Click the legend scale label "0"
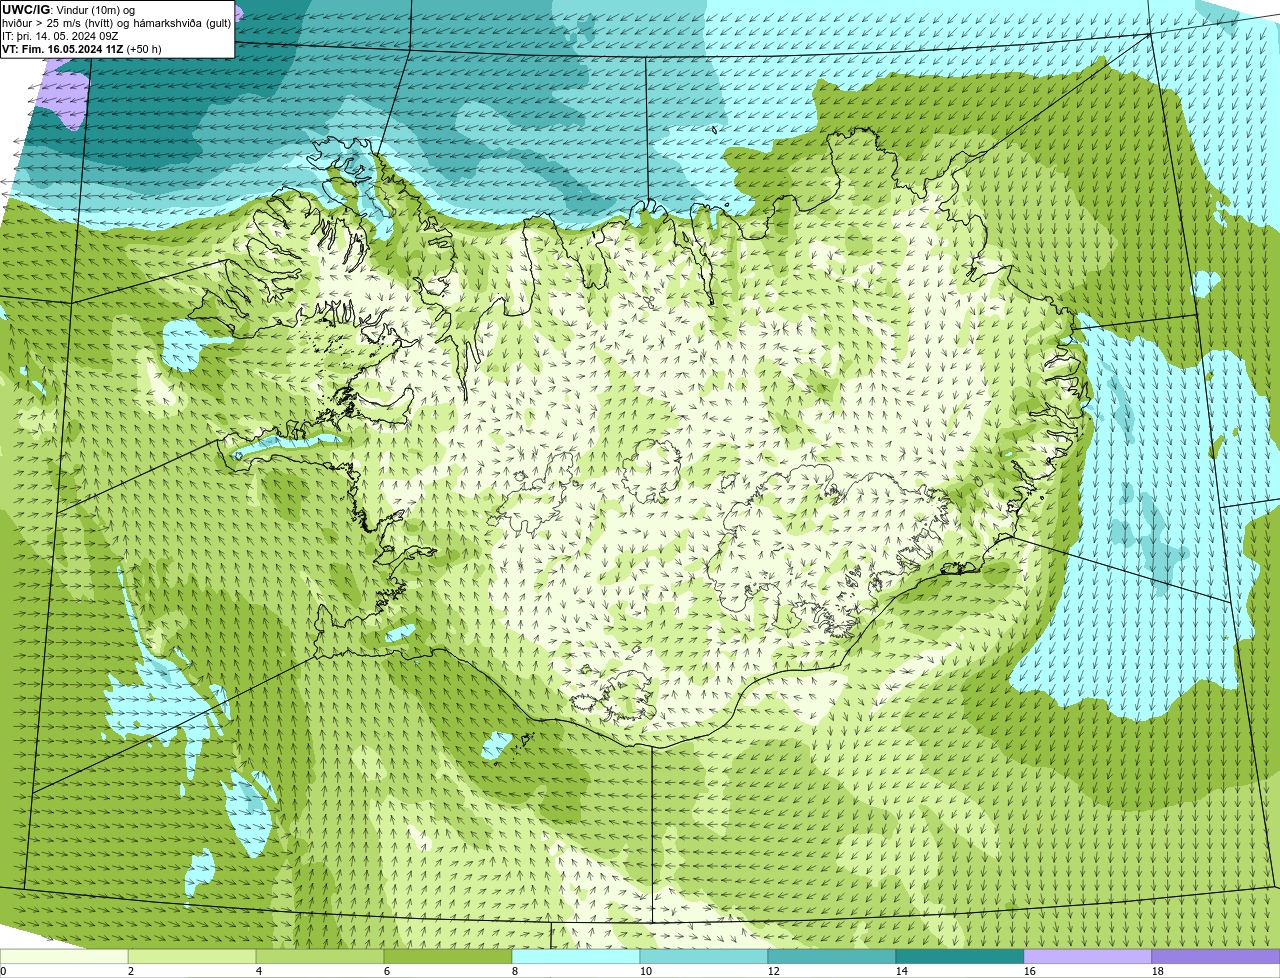Viewport: 1280px width, 978px height. tap(3, 971)
